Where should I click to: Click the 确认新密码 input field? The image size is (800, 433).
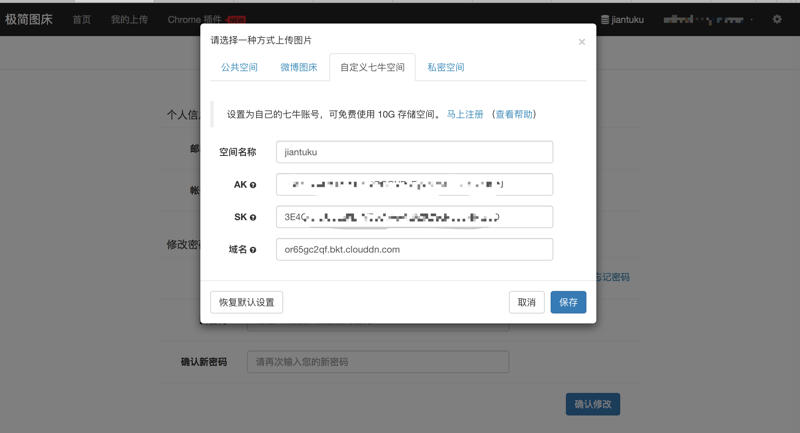(378, 362)
